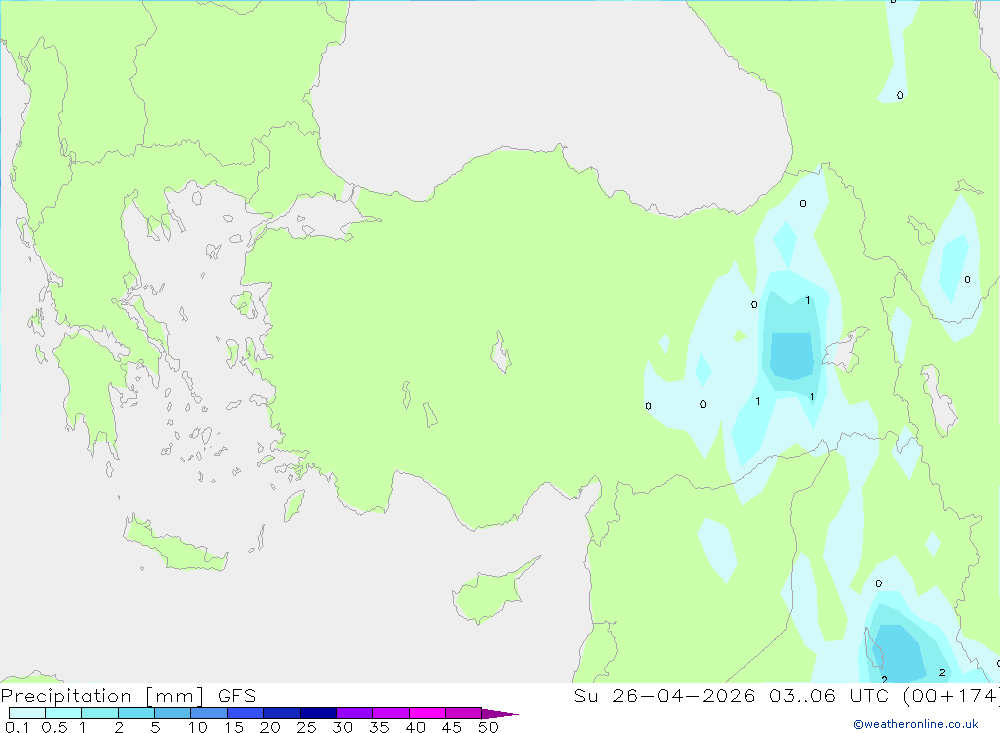
Task: Select the 30–35 mm legend color box
Action: coord(355,713)
